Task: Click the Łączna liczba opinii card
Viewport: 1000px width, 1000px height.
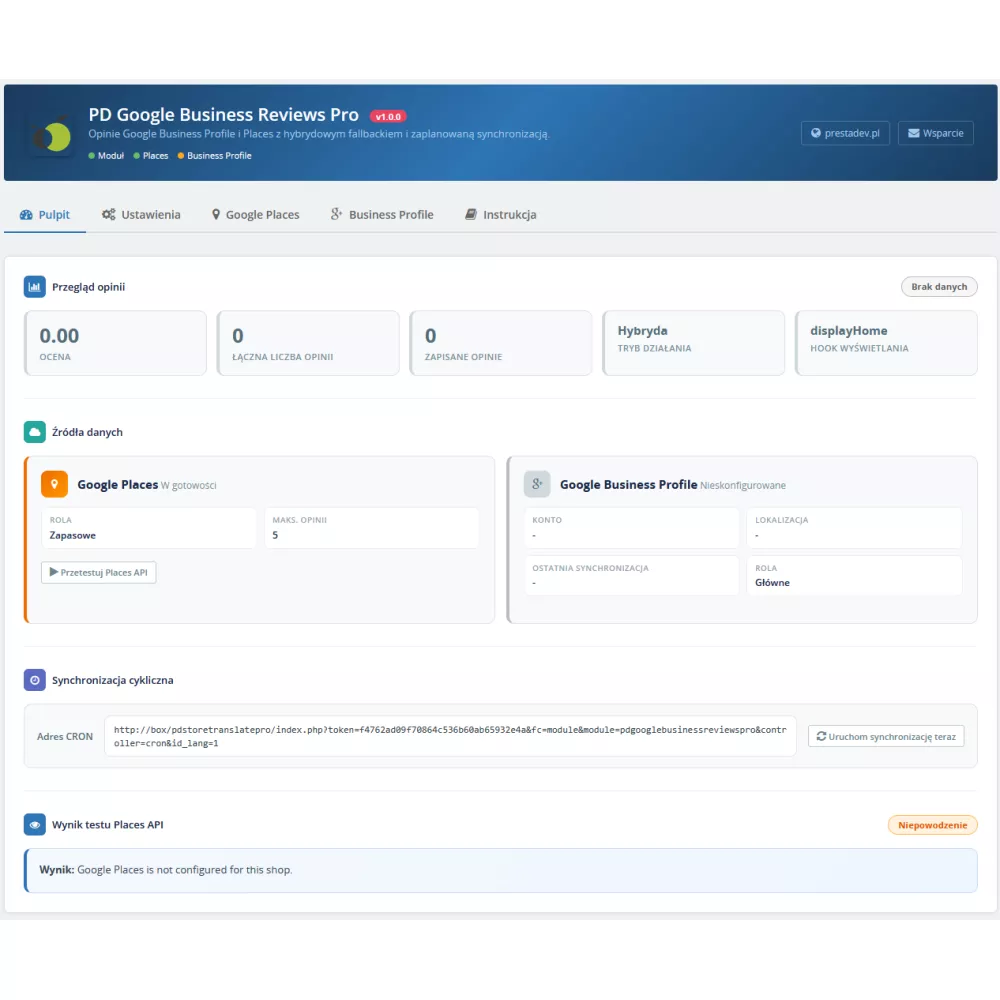Action: point(308,343)
